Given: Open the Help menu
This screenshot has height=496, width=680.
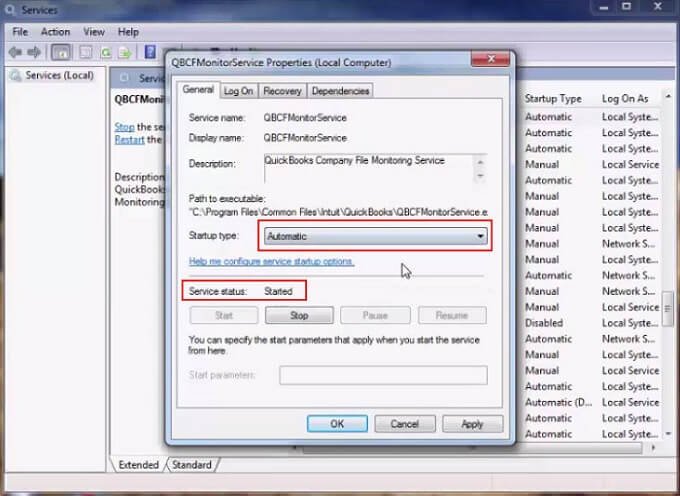Looking at the screenshot, I should click(128, 32).
